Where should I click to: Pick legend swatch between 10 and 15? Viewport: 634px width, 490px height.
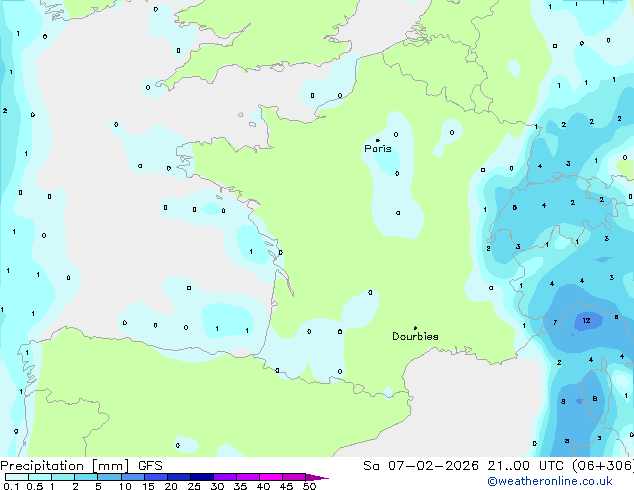[x=132, y=477]
